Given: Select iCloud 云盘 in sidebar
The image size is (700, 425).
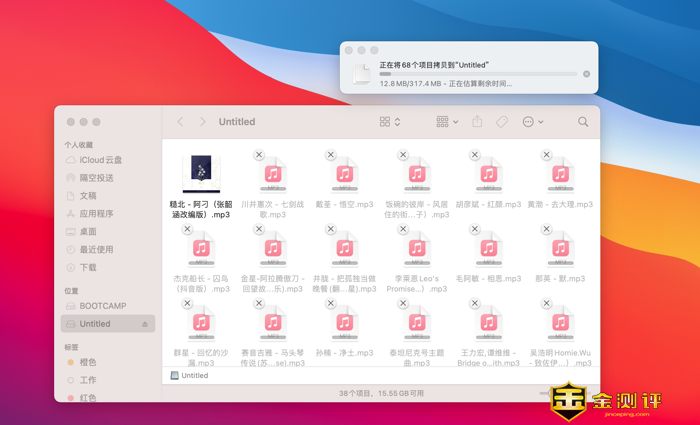Looking at the screenshot, I should (100, 160).
